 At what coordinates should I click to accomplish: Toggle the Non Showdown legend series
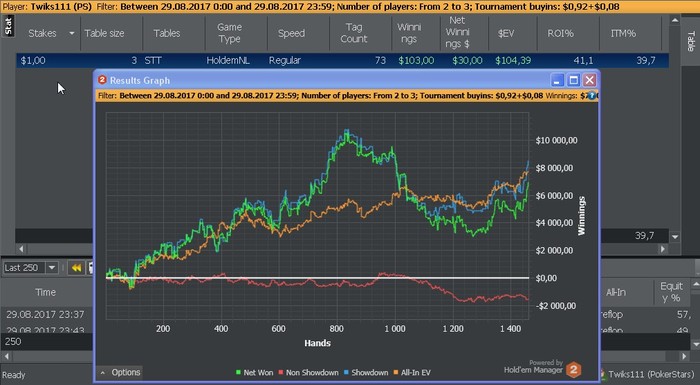[x=308, y=372]
